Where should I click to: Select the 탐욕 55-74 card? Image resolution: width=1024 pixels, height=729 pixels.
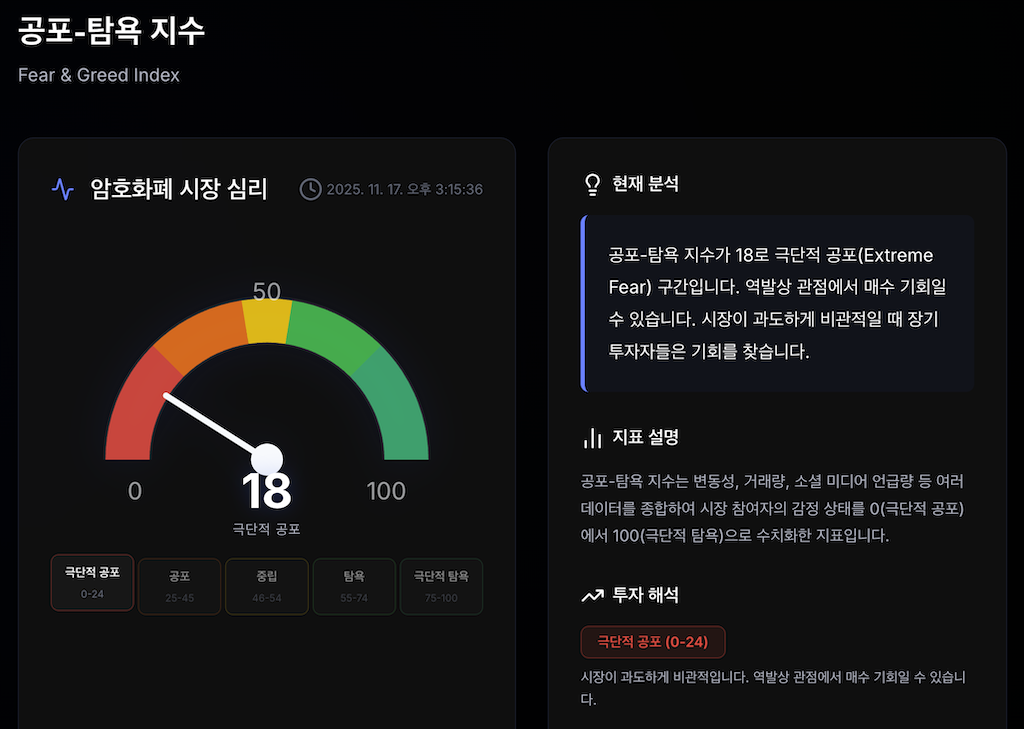(354, 586)
